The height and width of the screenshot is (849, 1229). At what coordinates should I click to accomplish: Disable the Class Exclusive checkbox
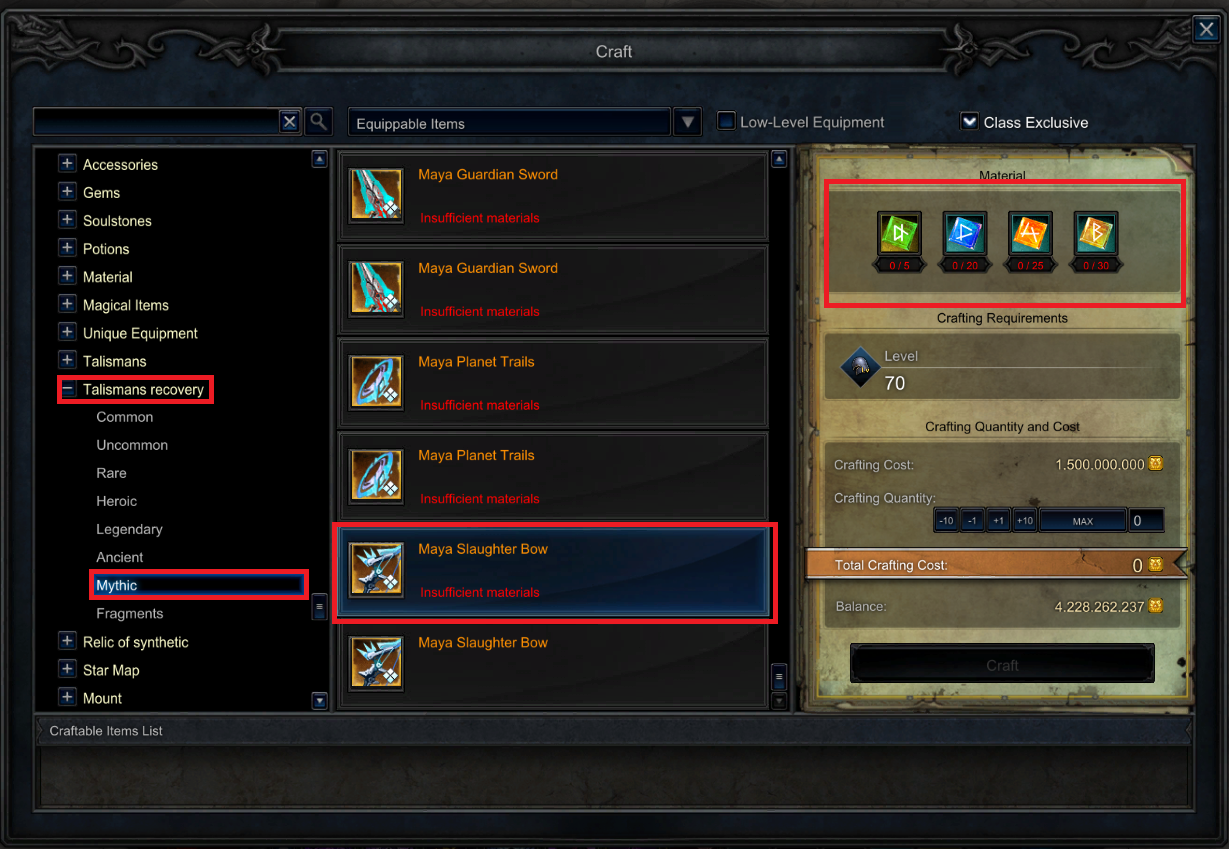968,122
